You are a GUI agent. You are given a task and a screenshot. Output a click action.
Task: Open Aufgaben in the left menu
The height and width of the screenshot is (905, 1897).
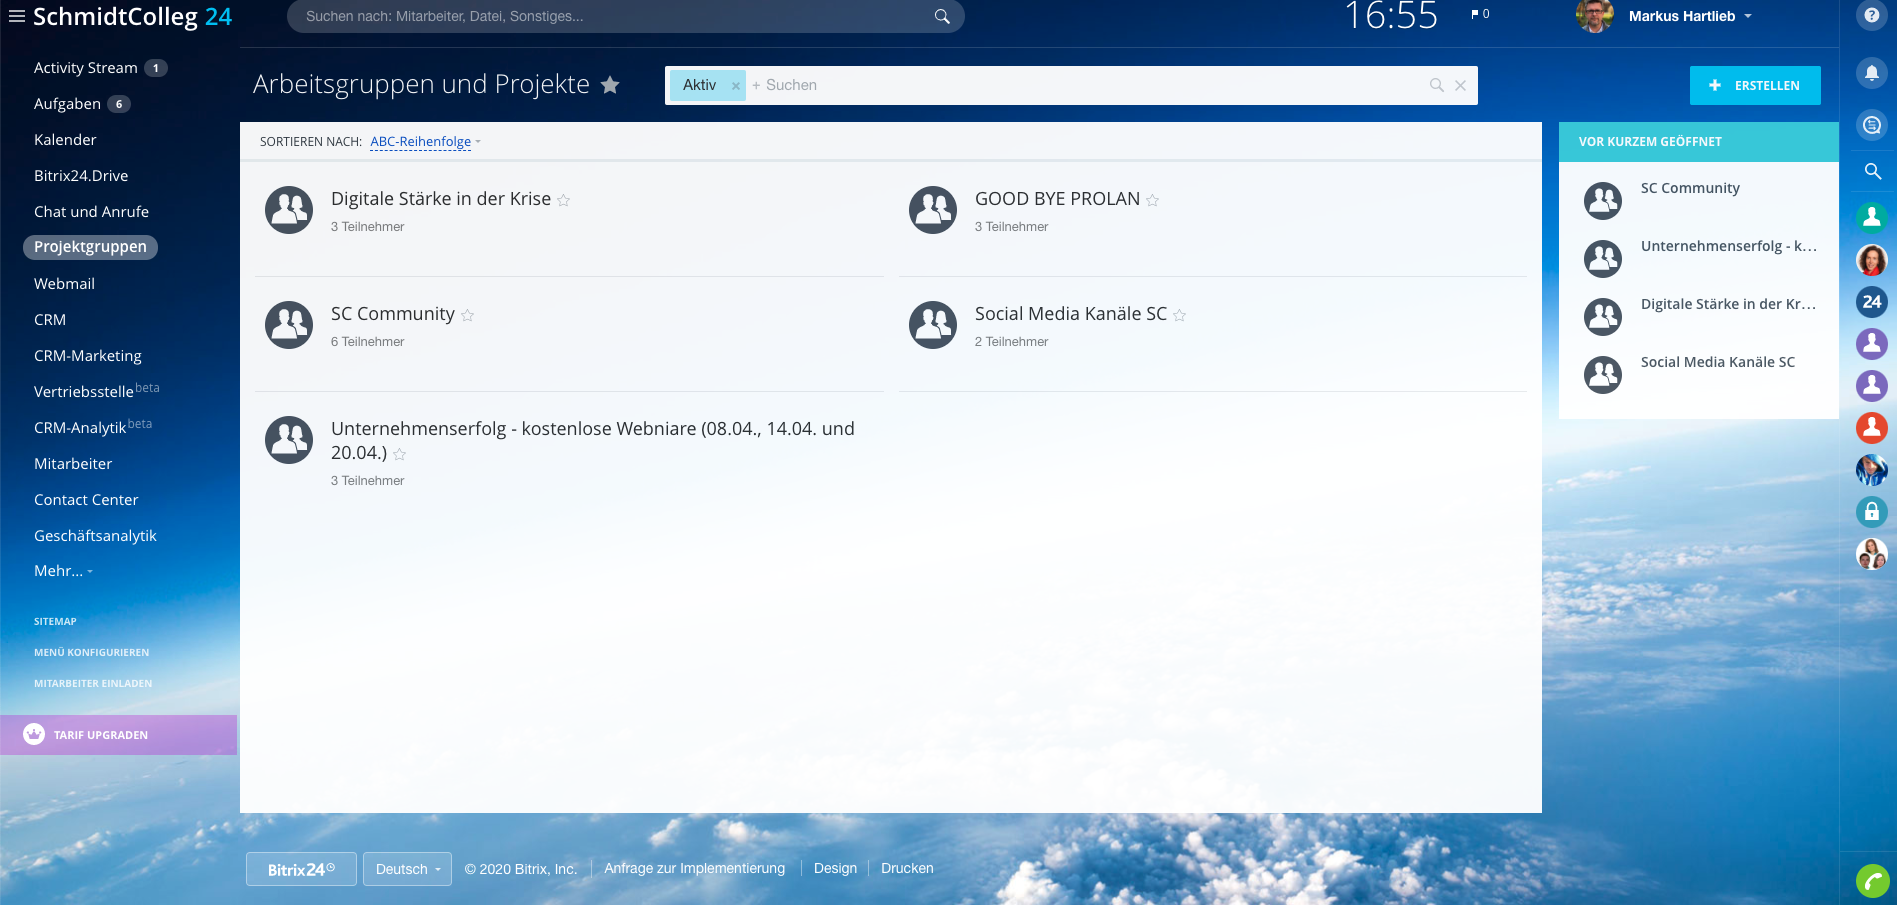67,104
